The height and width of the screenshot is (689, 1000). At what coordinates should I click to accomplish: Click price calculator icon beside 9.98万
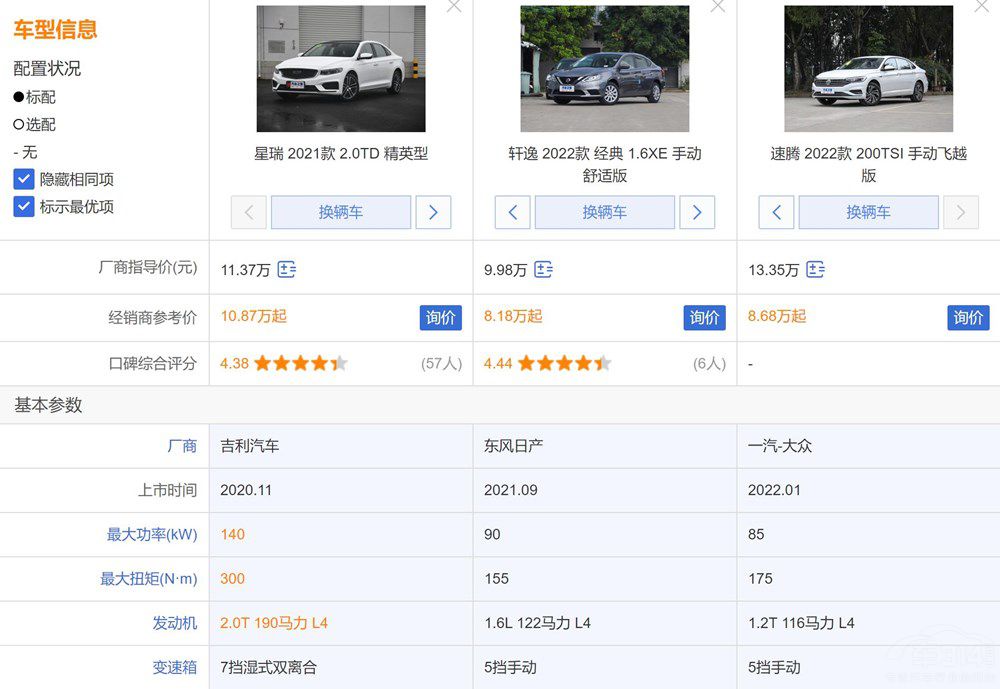pos(543,270)
